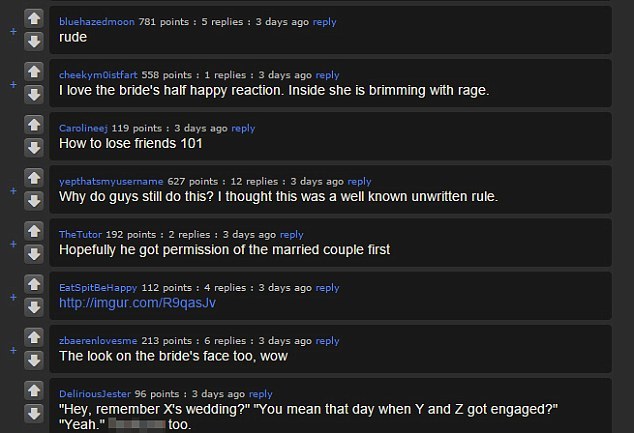634x433 pixels.
Task: Downvote zbaerenlovesme's comment
Action: pos(34,360)
